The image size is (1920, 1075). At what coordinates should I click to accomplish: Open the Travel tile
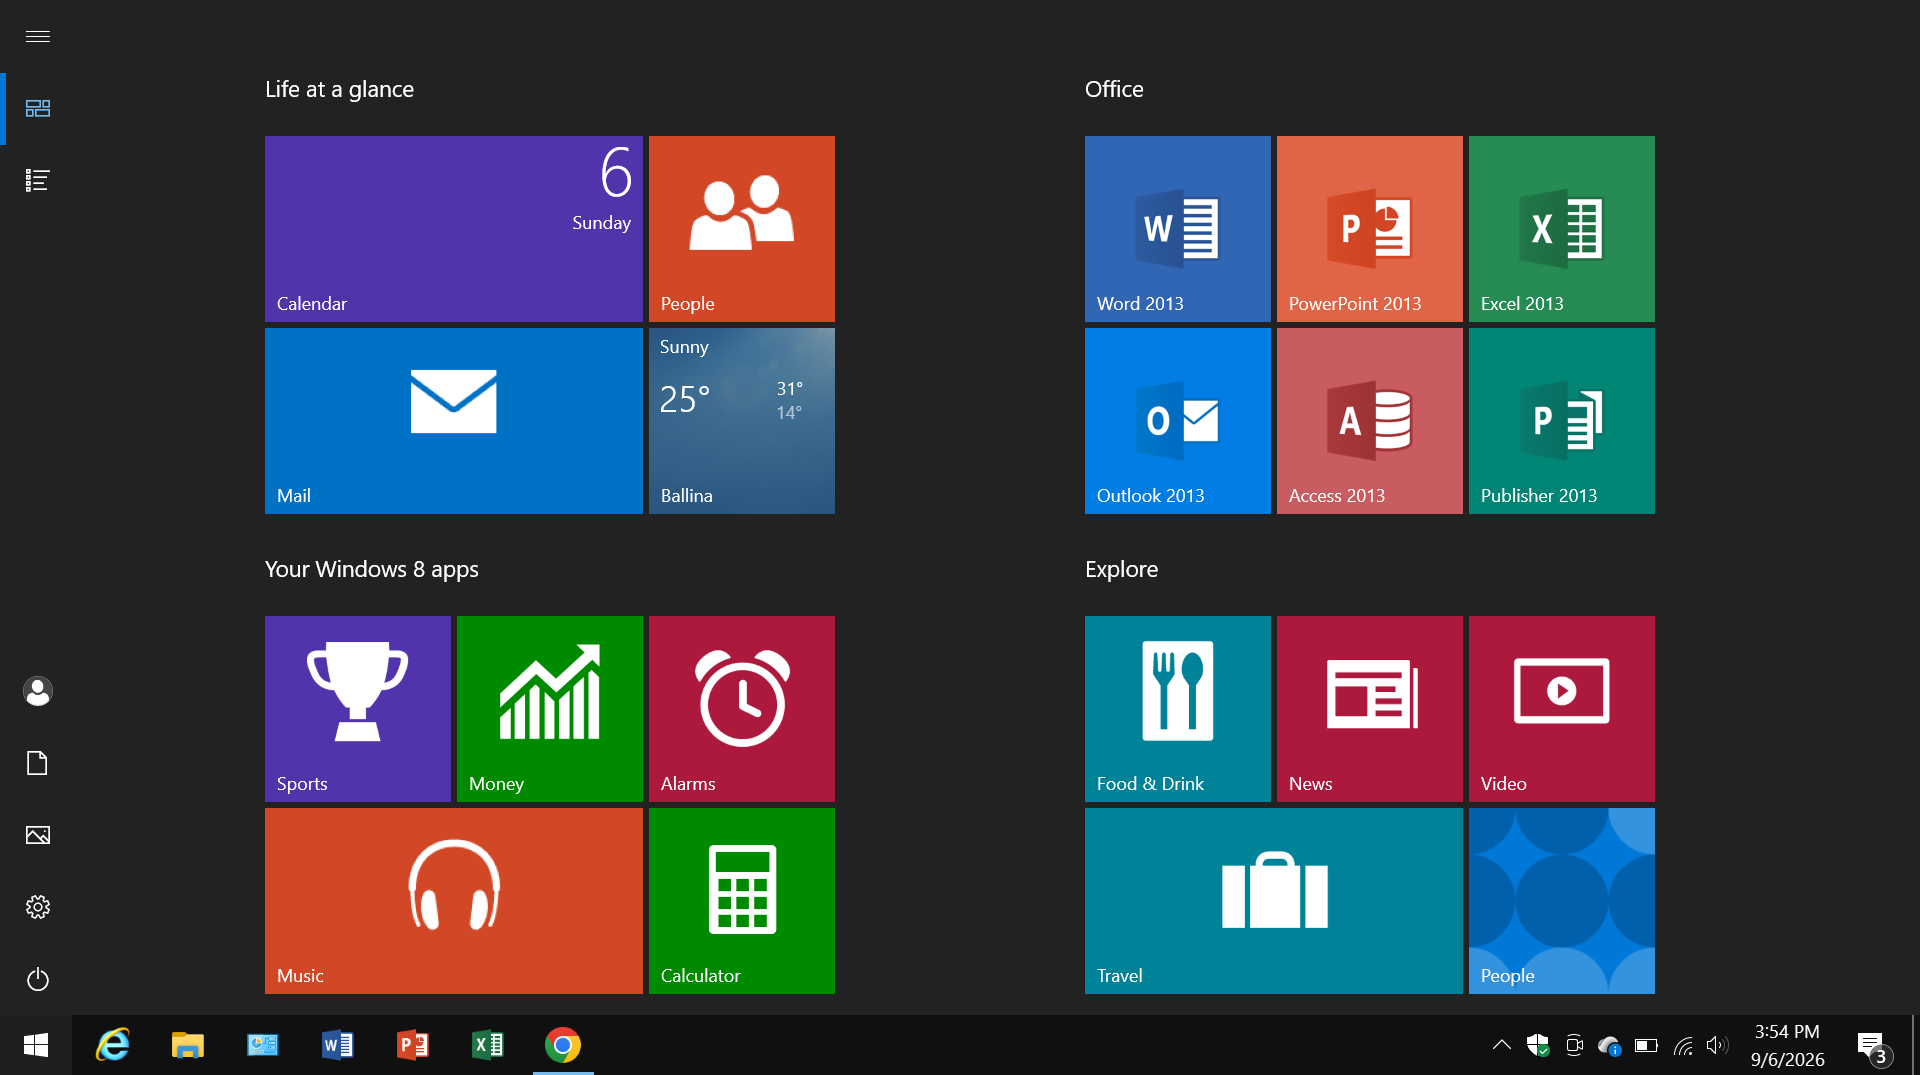coord(1274,901)
